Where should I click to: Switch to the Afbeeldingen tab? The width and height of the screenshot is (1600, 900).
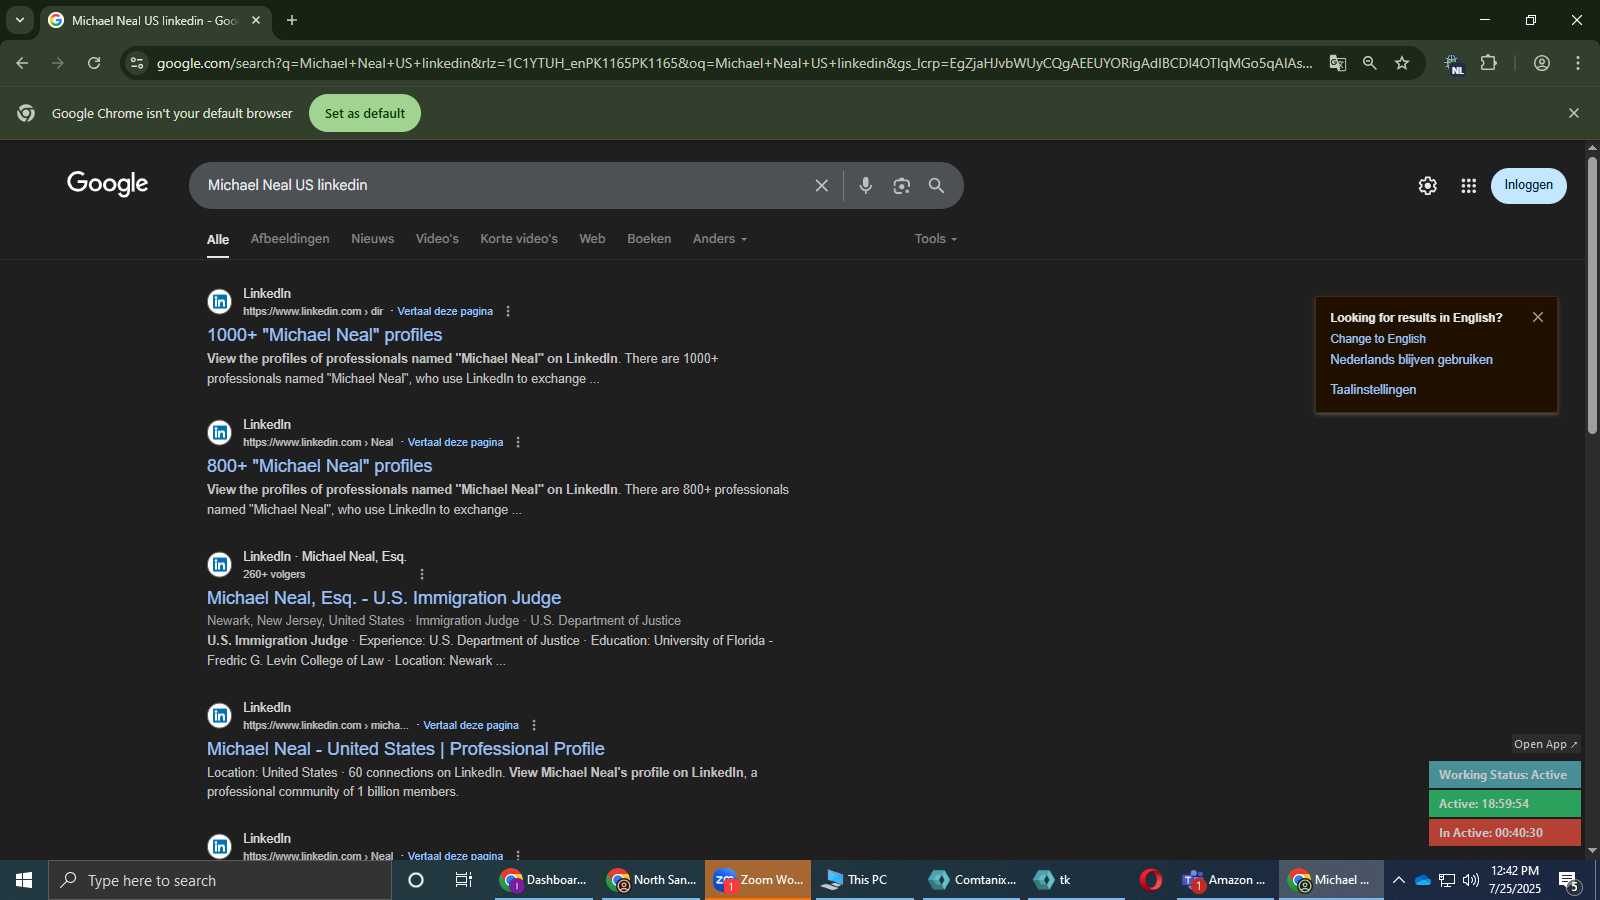point(290,239)
